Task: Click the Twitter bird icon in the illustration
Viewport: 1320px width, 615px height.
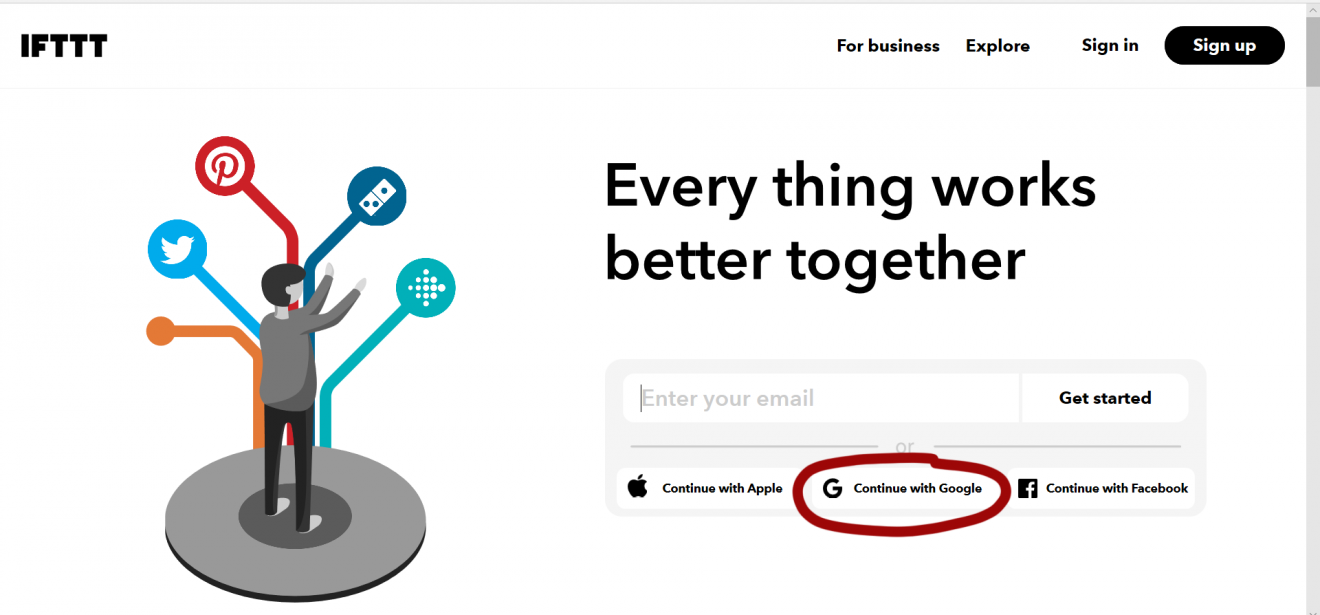Action: (x=177, y=249)
